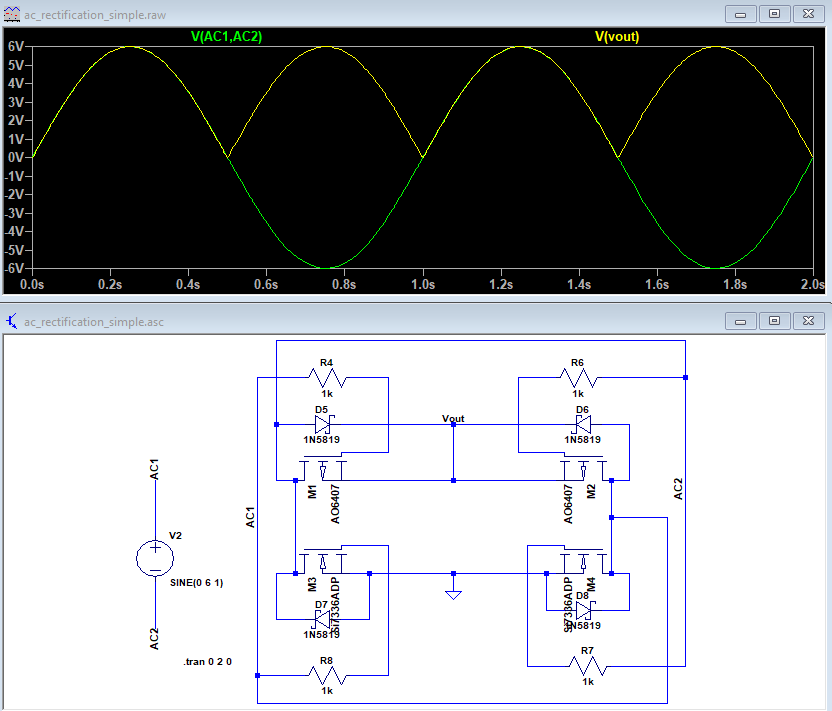This screenshot has width=832, height=711.
Task: Close the ac_rectification_simple.asc window
Action: (808, 321)
